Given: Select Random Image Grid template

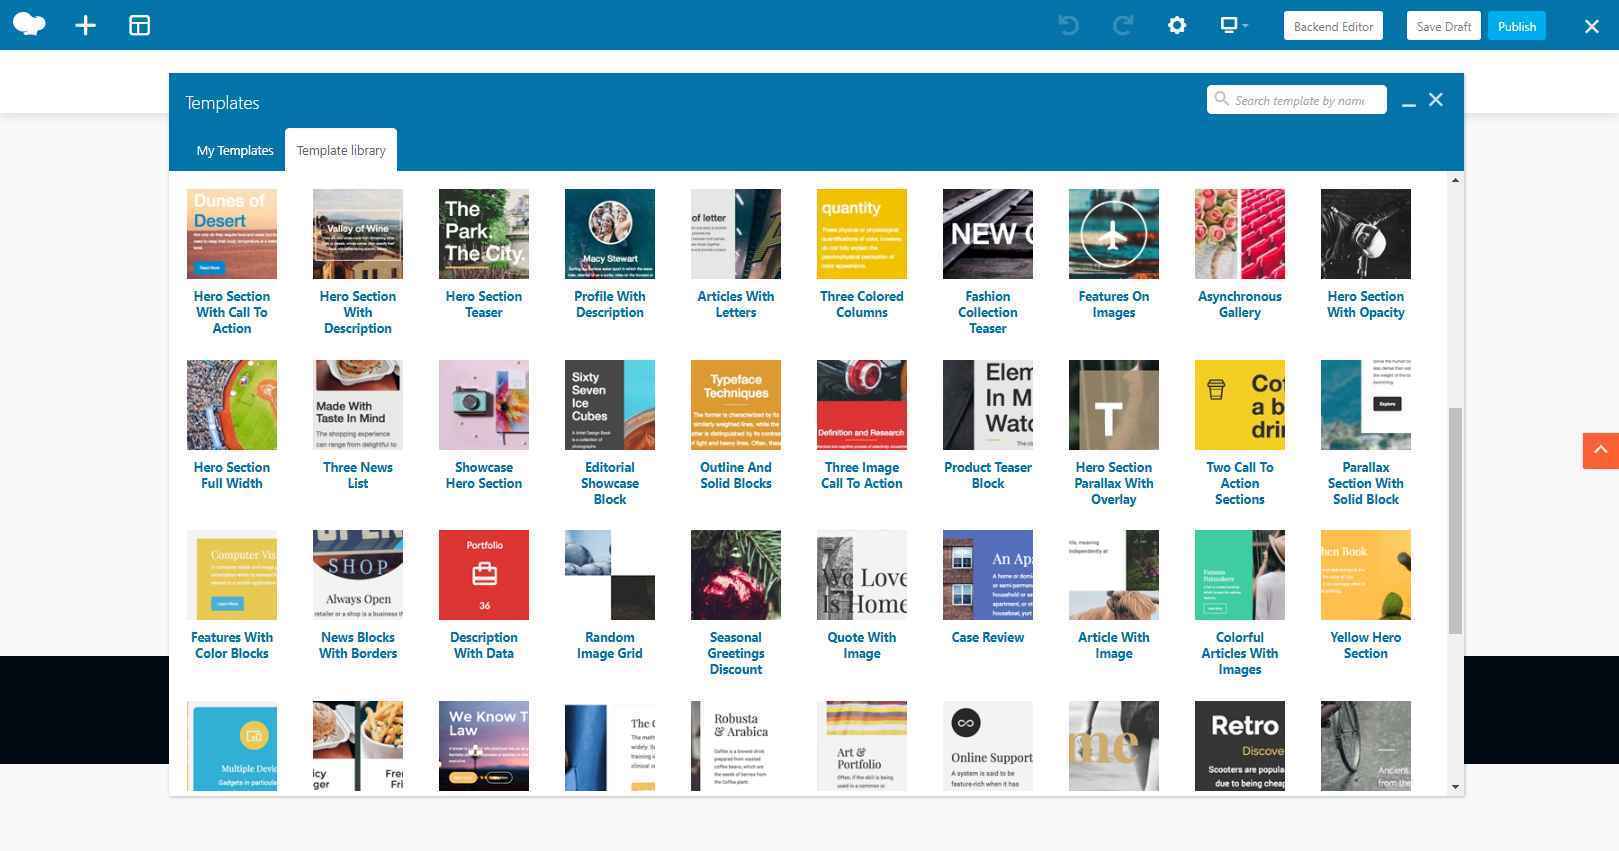Looking at the screenshot, I should (610, 575).
